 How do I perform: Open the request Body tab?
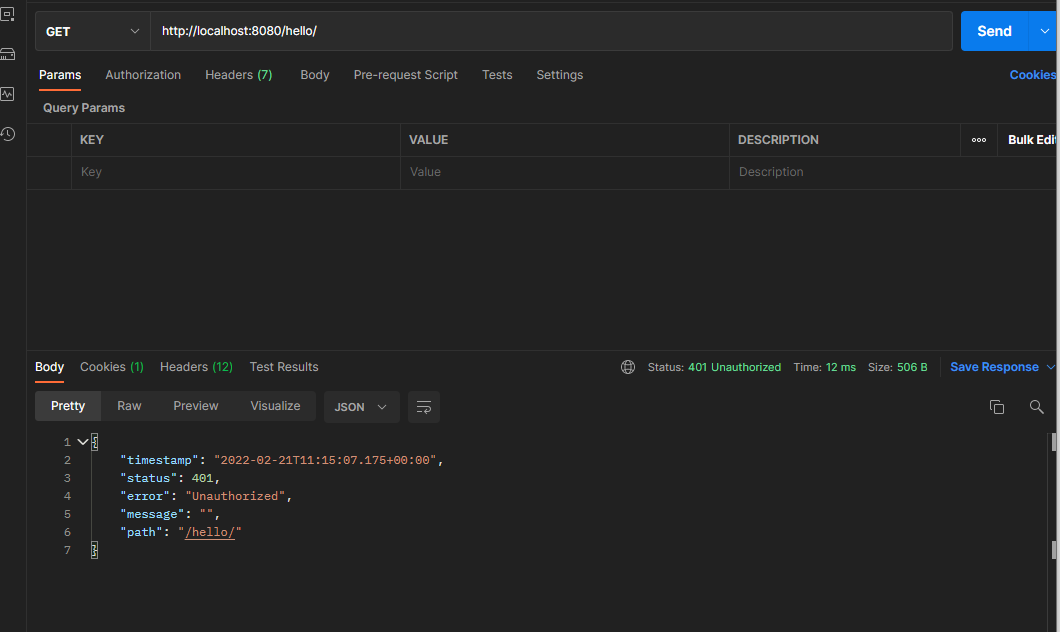point(315,75)
